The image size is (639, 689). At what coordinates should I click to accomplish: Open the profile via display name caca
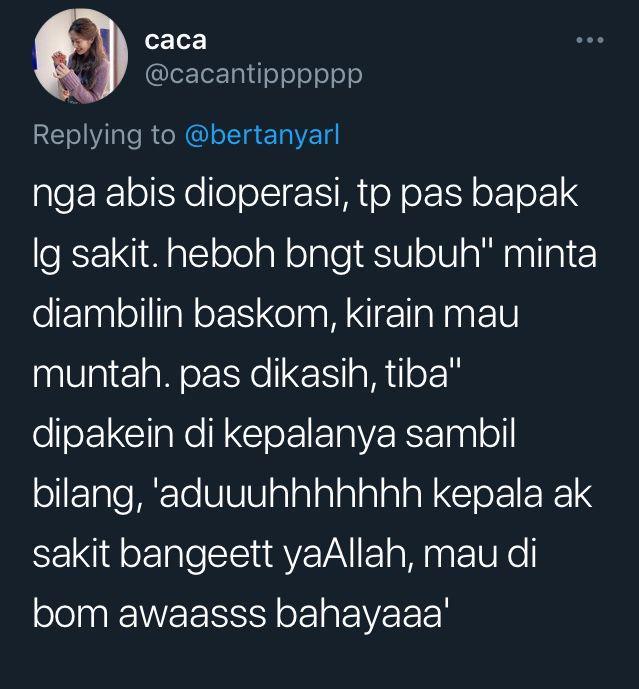click(175, 41)
